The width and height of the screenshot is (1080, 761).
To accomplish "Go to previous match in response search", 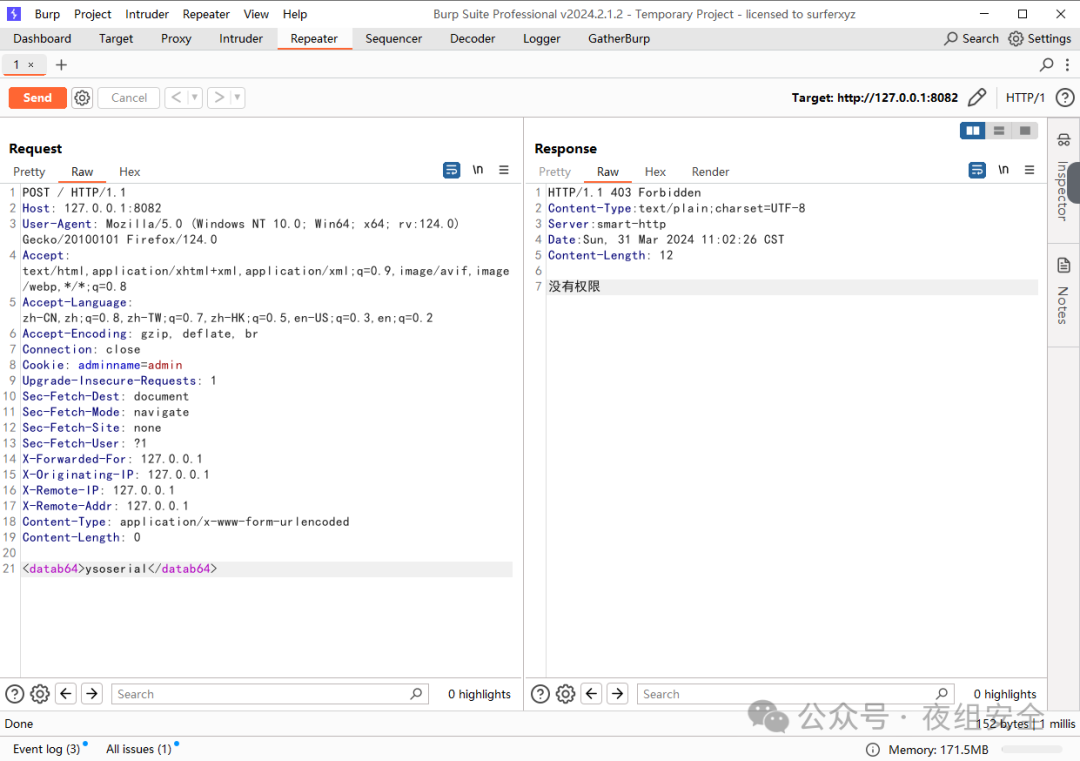I will click(x=592, y=694).
